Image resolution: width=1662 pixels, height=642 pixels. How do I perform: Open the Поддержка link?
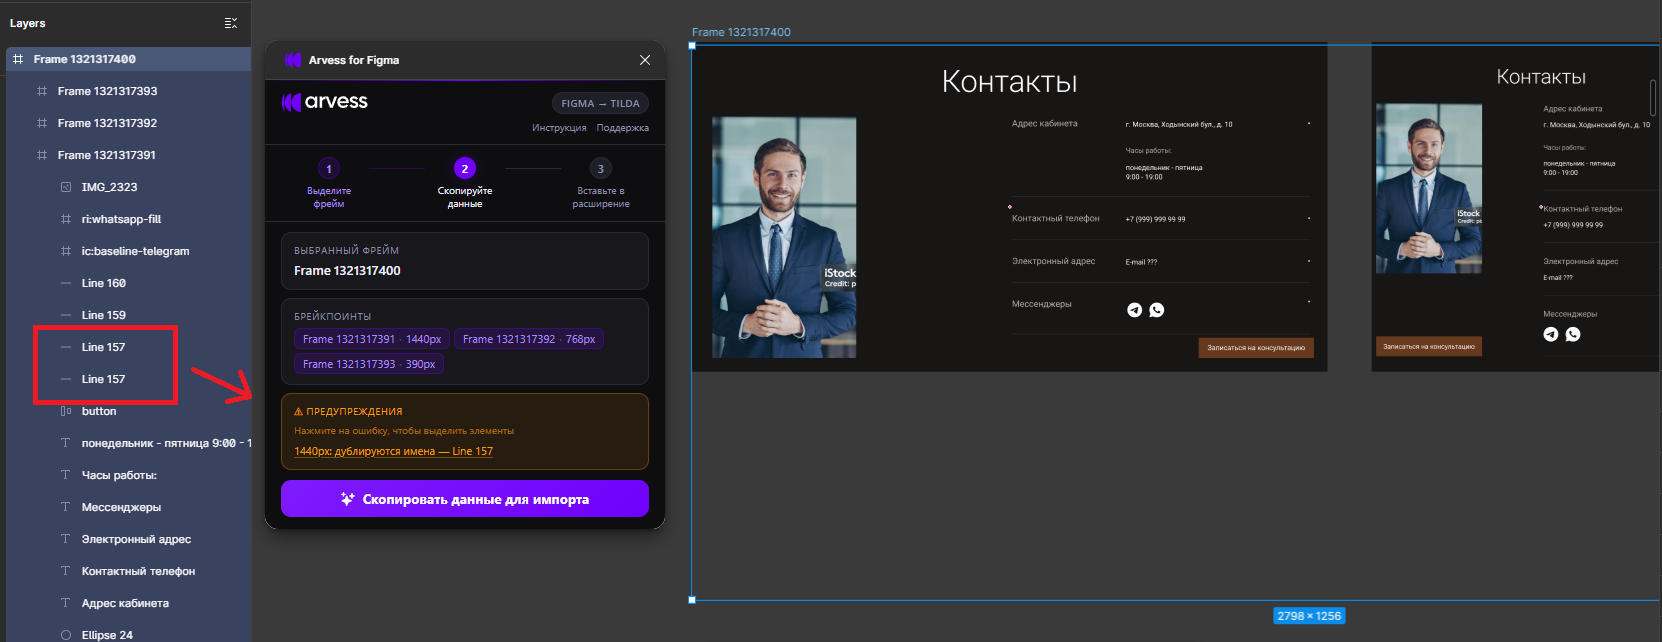click(x=622, y=128)
